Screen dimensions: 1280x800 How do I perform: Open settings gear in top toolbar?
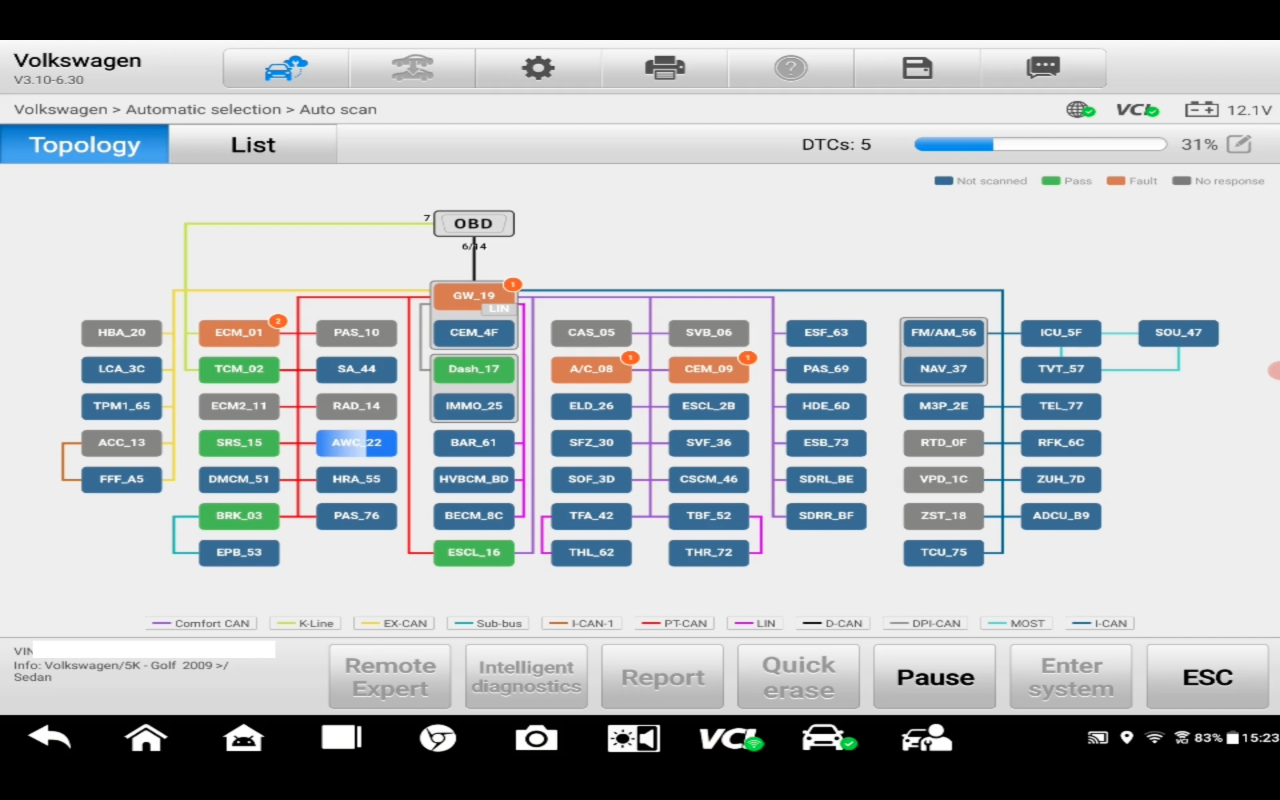tap(538, 68)
